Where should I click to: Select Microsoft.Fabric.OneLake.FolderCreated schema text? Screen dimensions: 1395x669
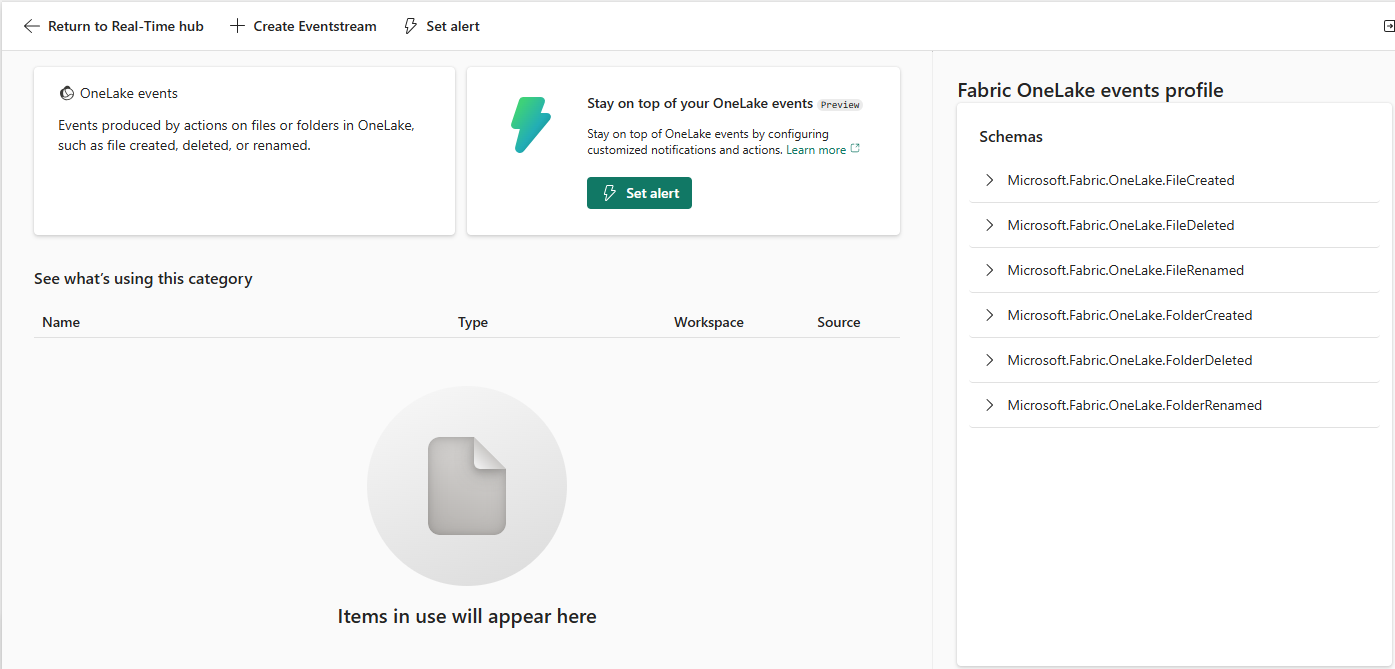click(1130, 315)
